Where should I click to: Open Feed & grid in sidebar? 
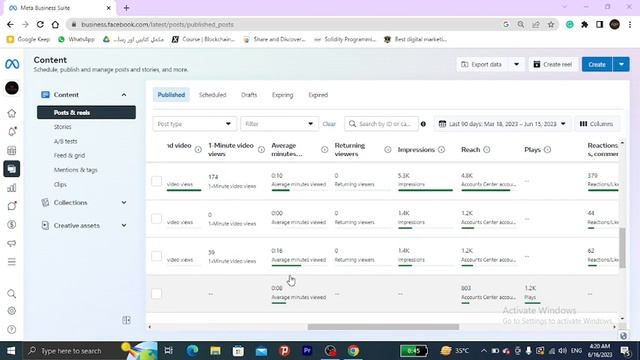pyautogui.click(x=69, y=156)
